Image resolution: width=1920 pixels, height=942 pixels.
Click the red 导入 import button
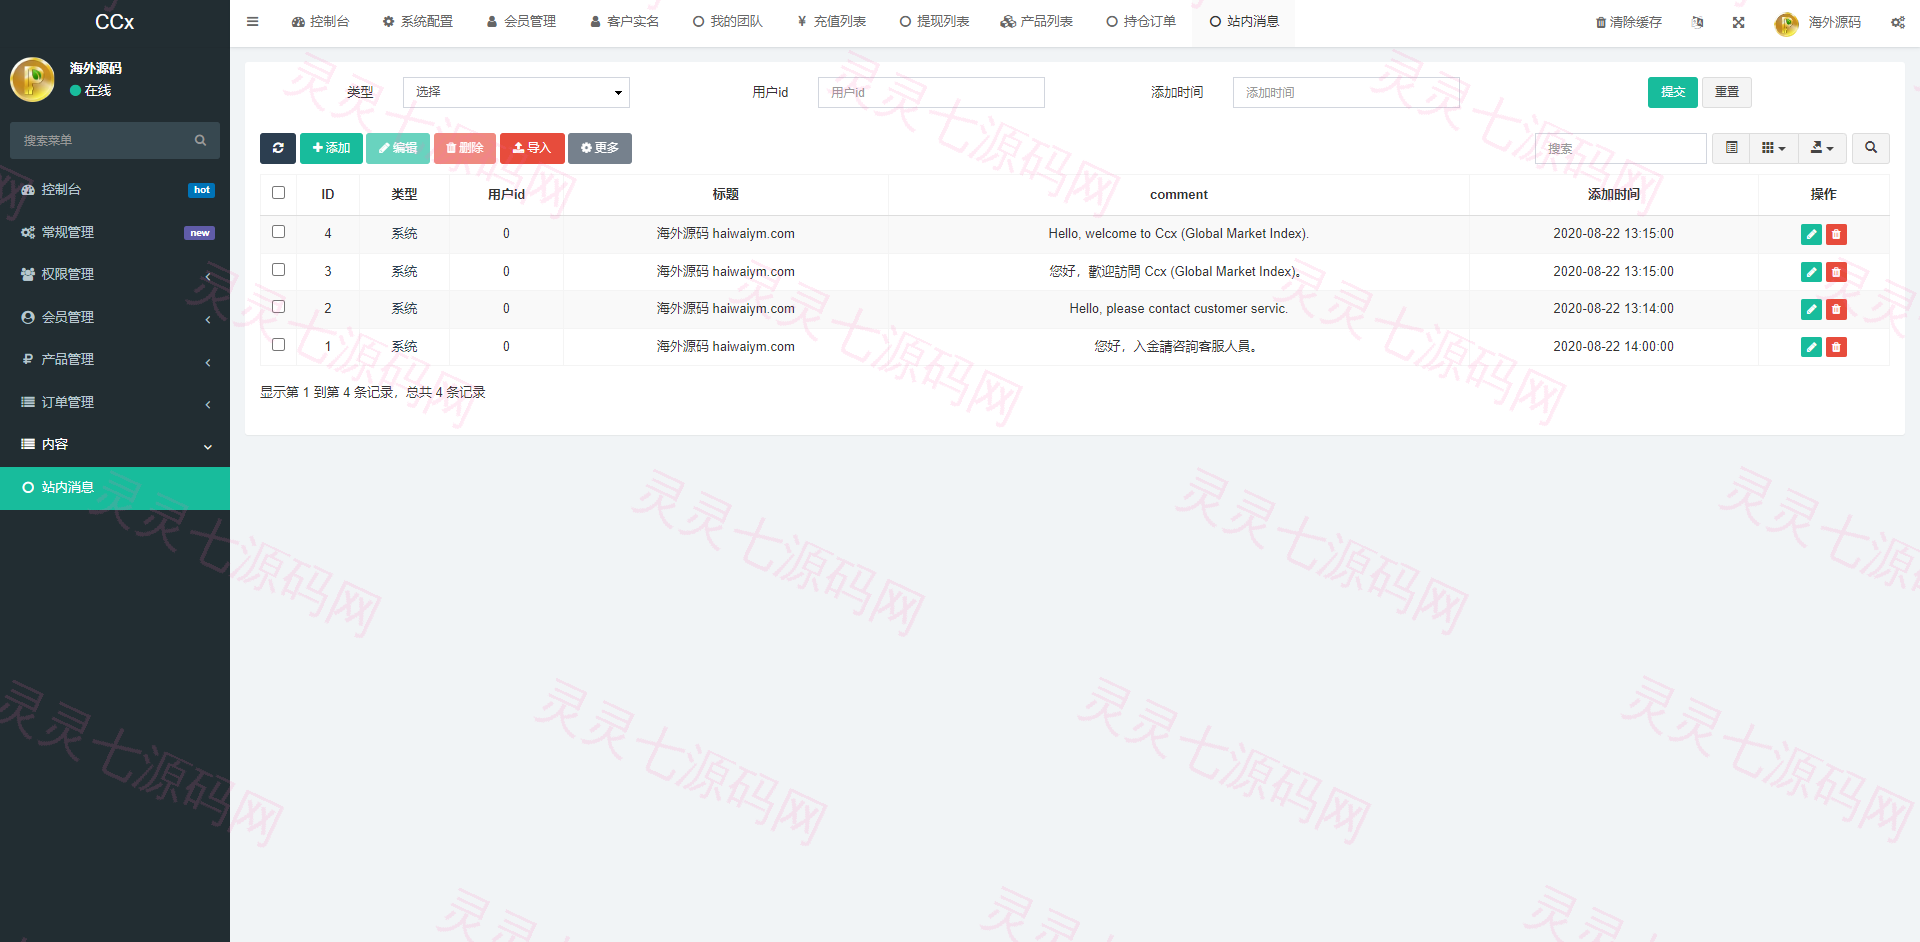532,148
